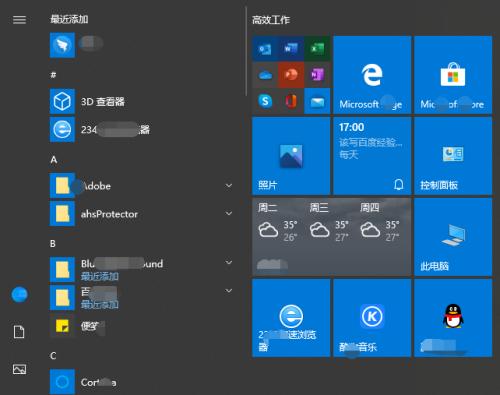This screenshot has height=395, width=500.
Task: Open the Microsoft Store tile
Action: 453,75
